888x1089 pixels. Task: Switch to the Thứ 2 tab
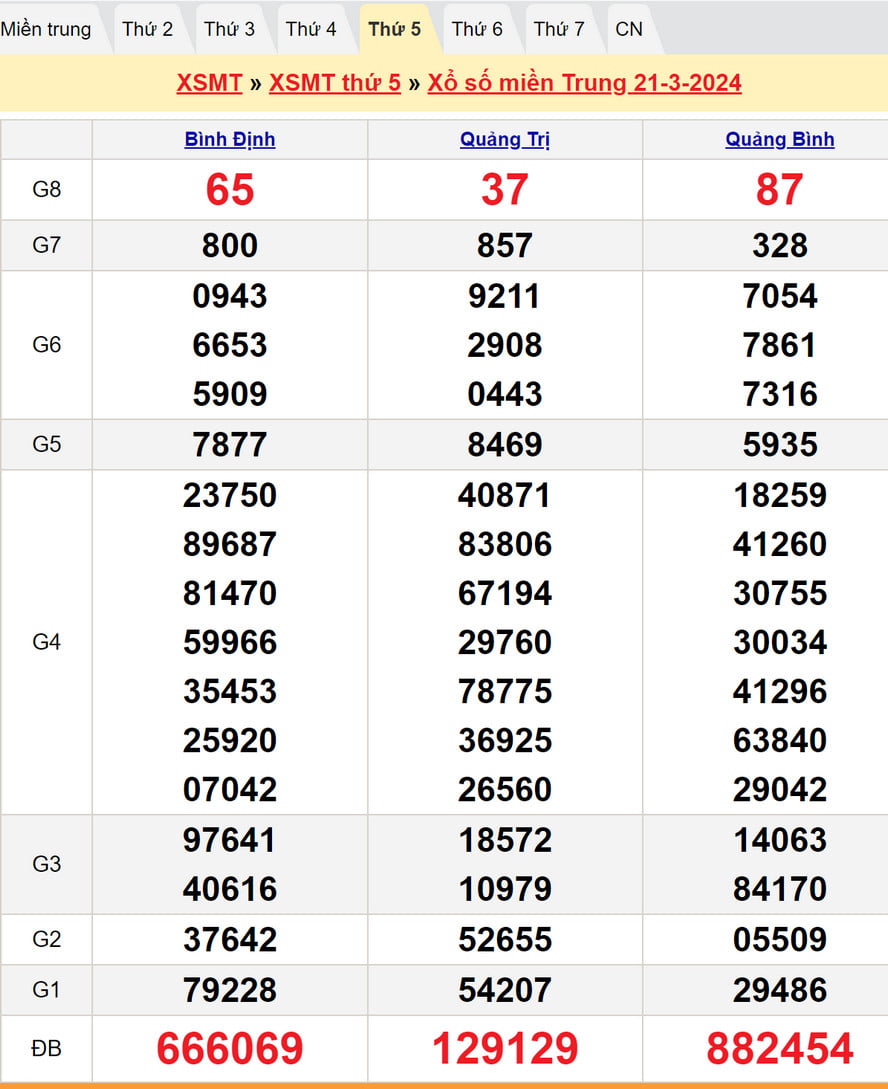(148, 29)
